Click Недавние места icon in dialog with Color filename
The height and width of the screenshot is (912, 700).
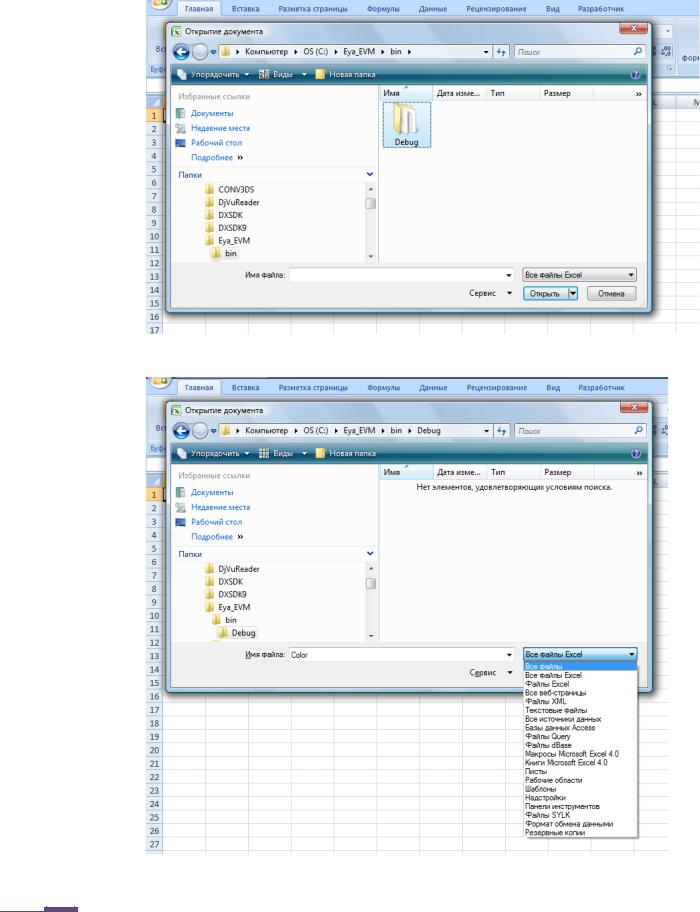coord(181,507)
